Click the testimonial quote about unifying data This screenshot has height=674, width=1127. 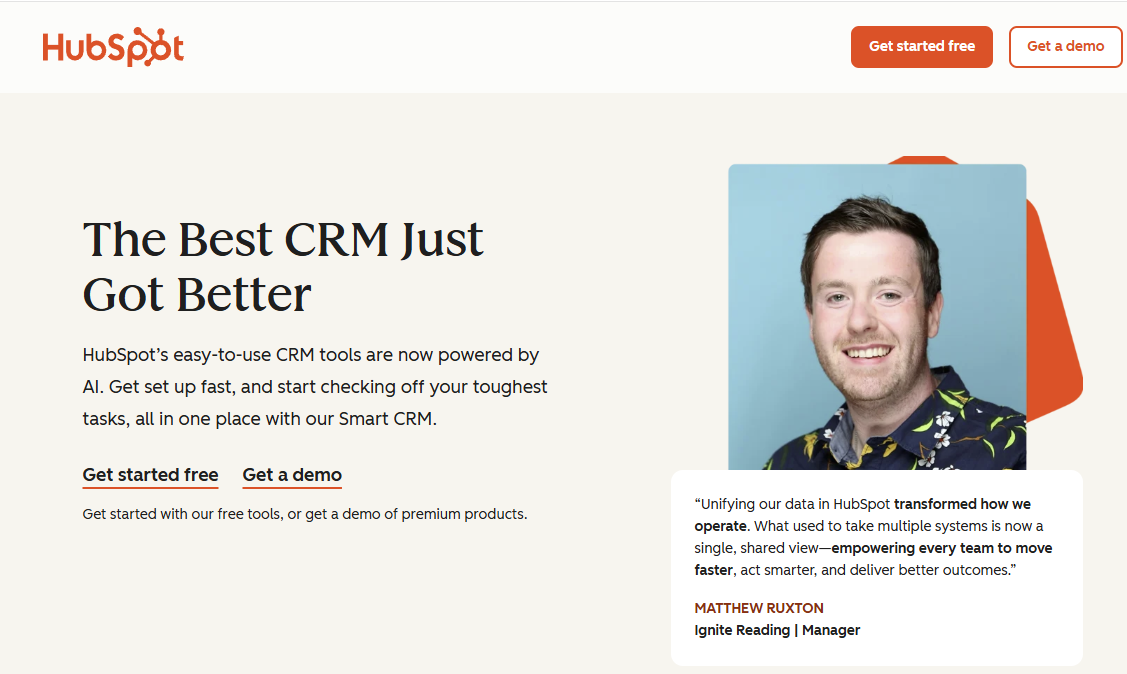[x=873, y=537]
